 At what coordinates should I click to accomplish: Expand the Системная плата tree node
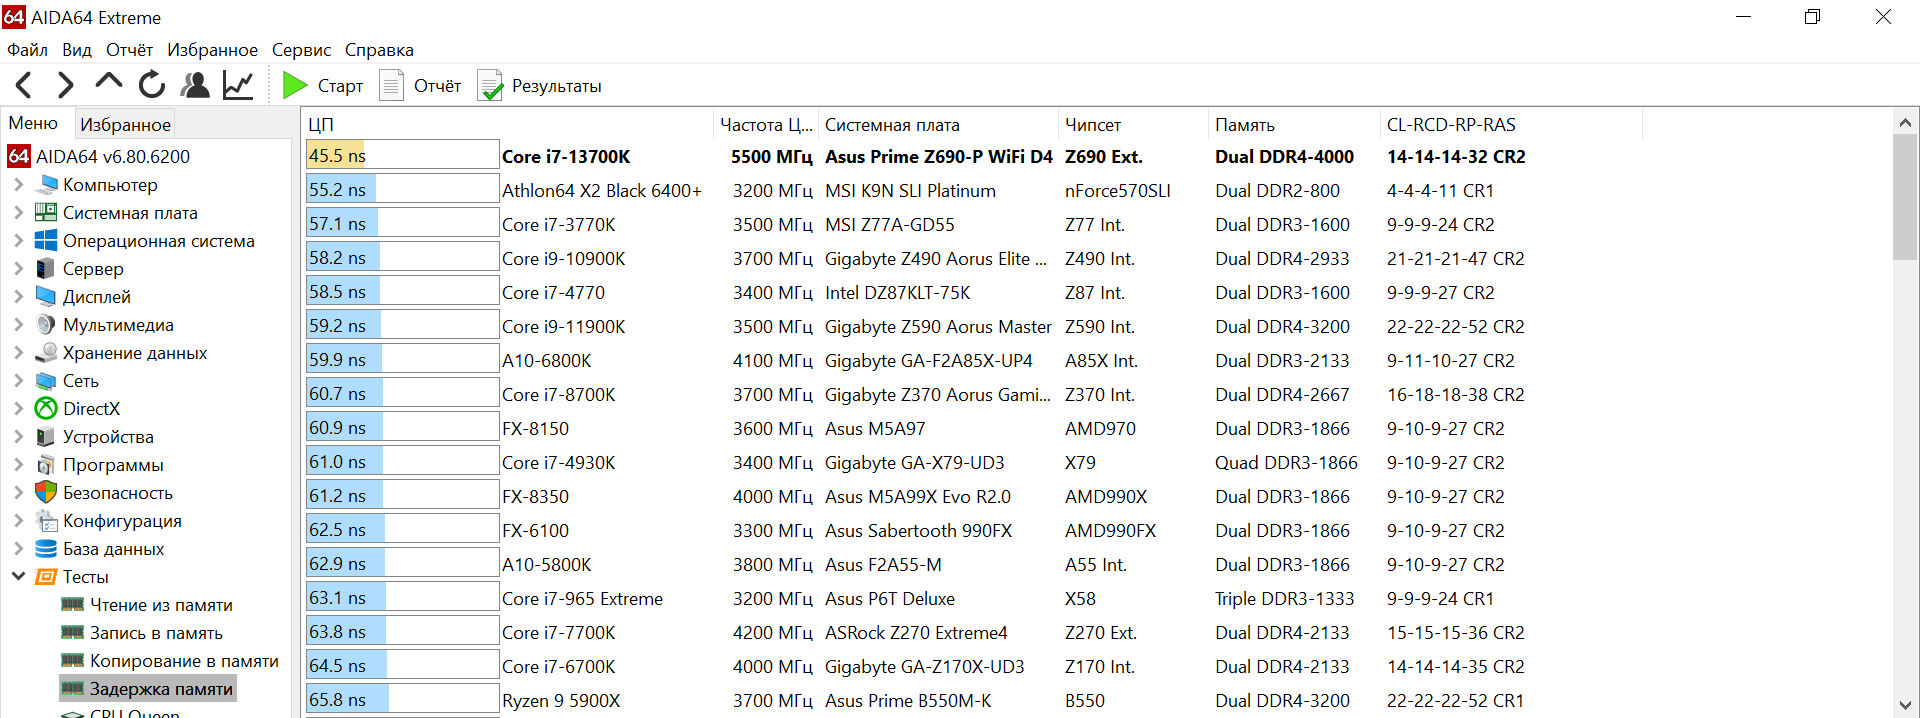18,213
